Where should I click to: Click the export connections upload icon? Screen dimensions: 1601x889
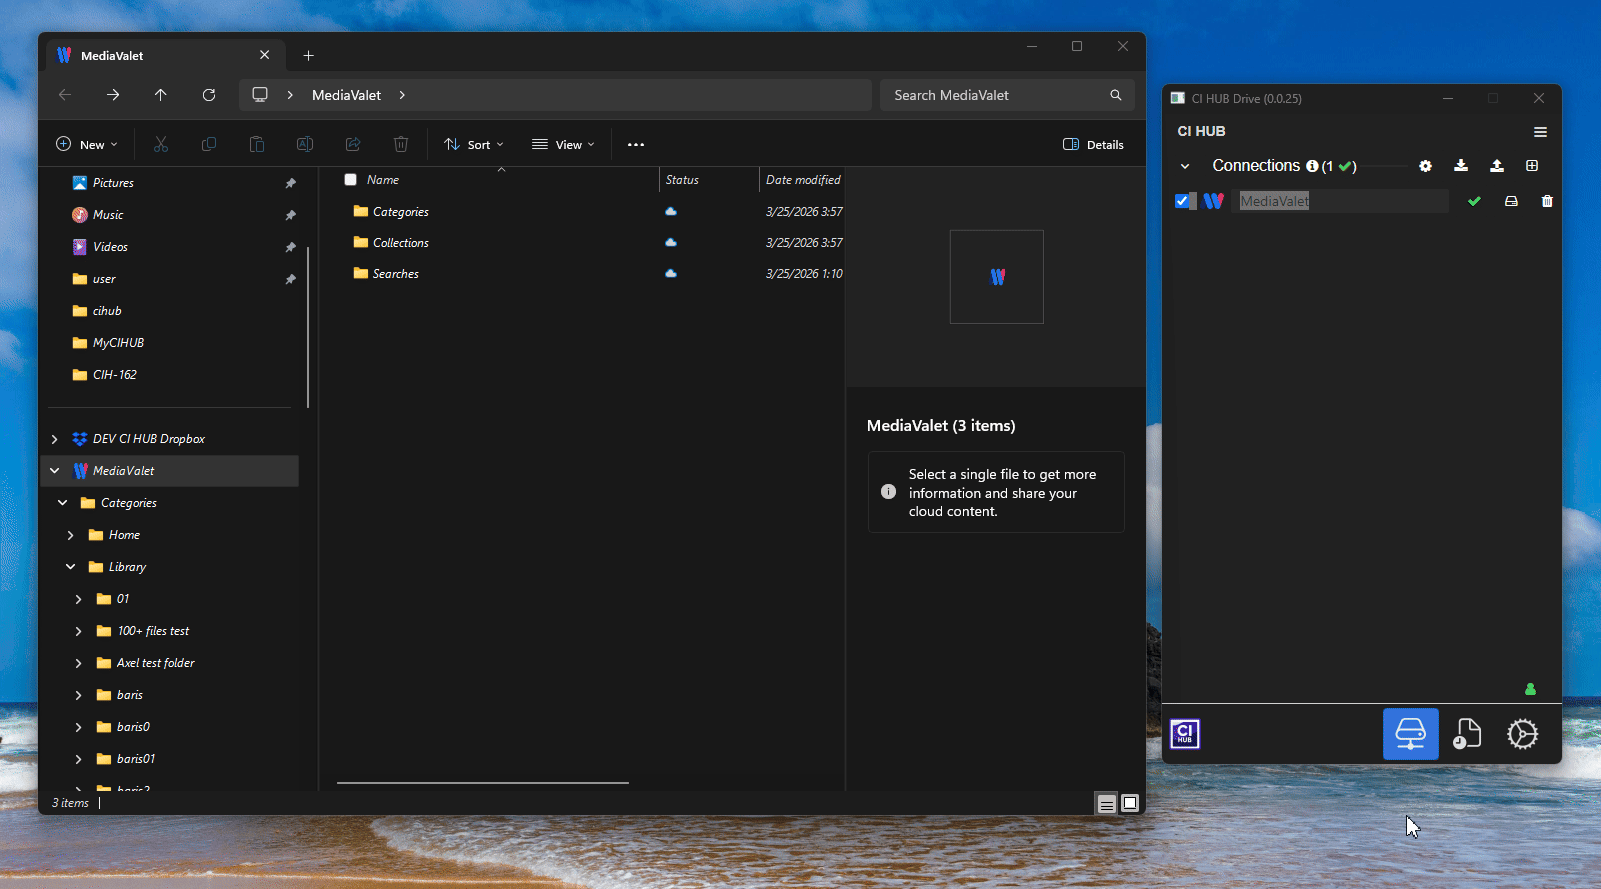coord(1496,166)
